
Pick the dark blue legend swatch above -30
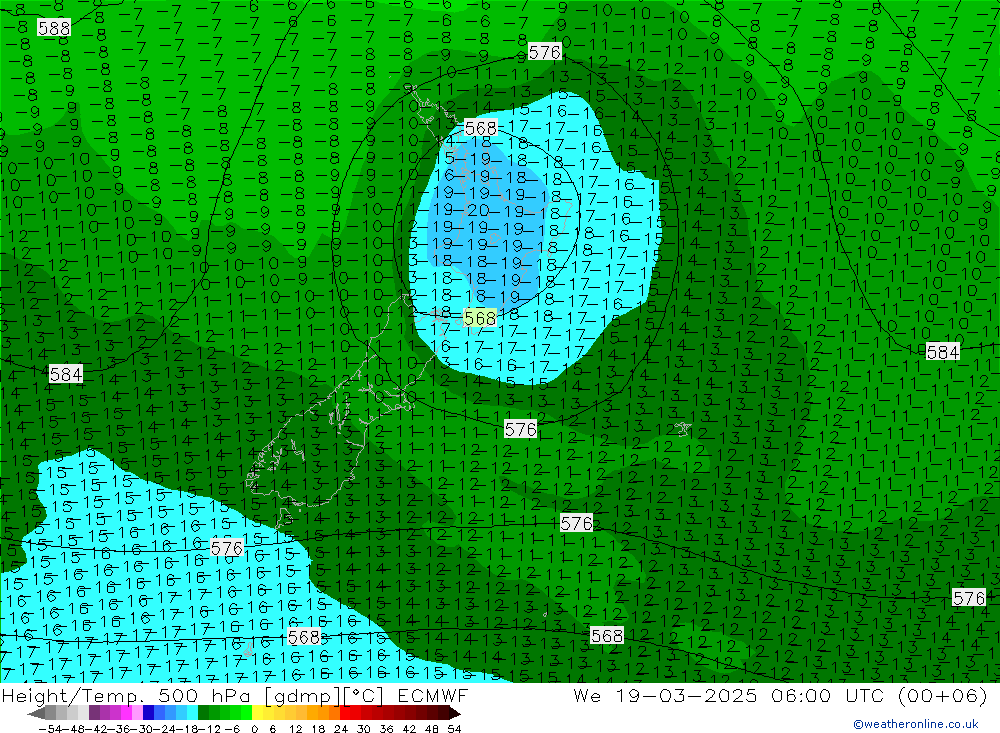click(x=149, y=713)
